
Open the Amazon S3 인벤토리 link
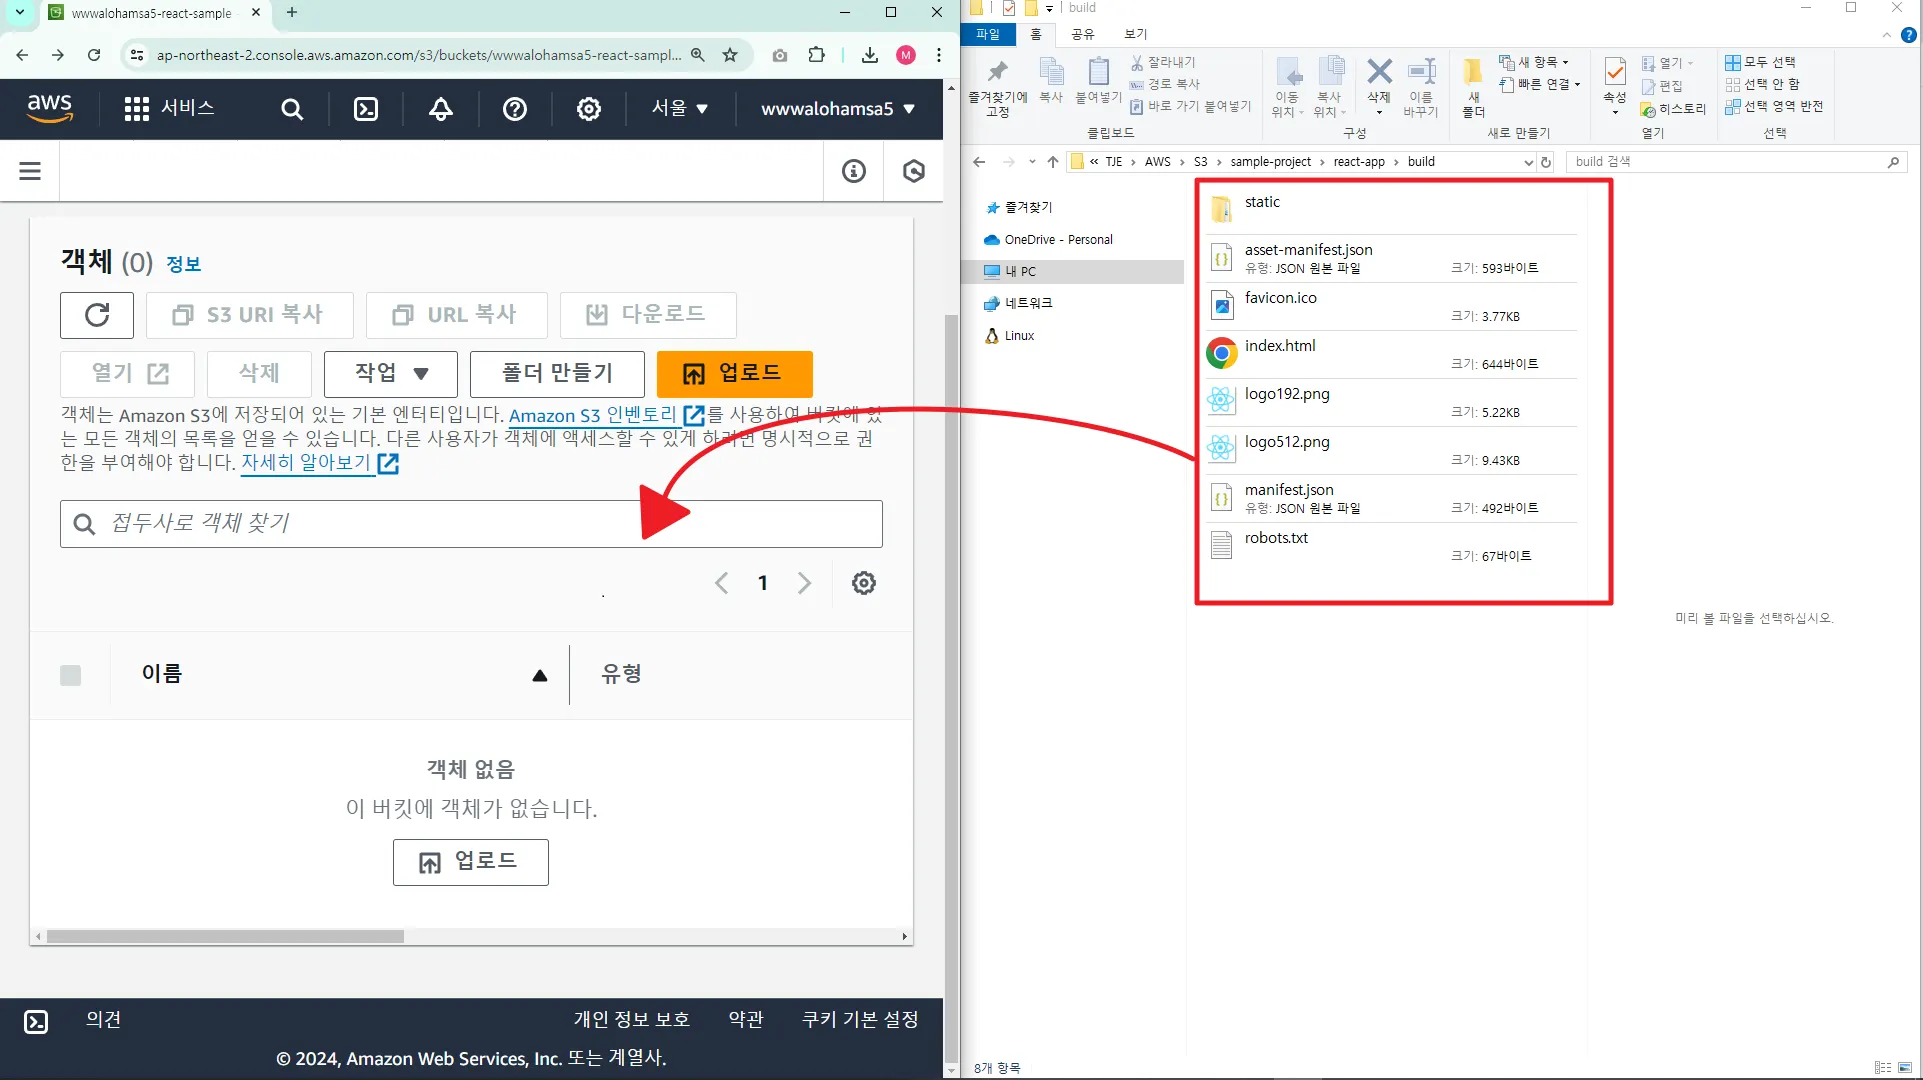593,415
